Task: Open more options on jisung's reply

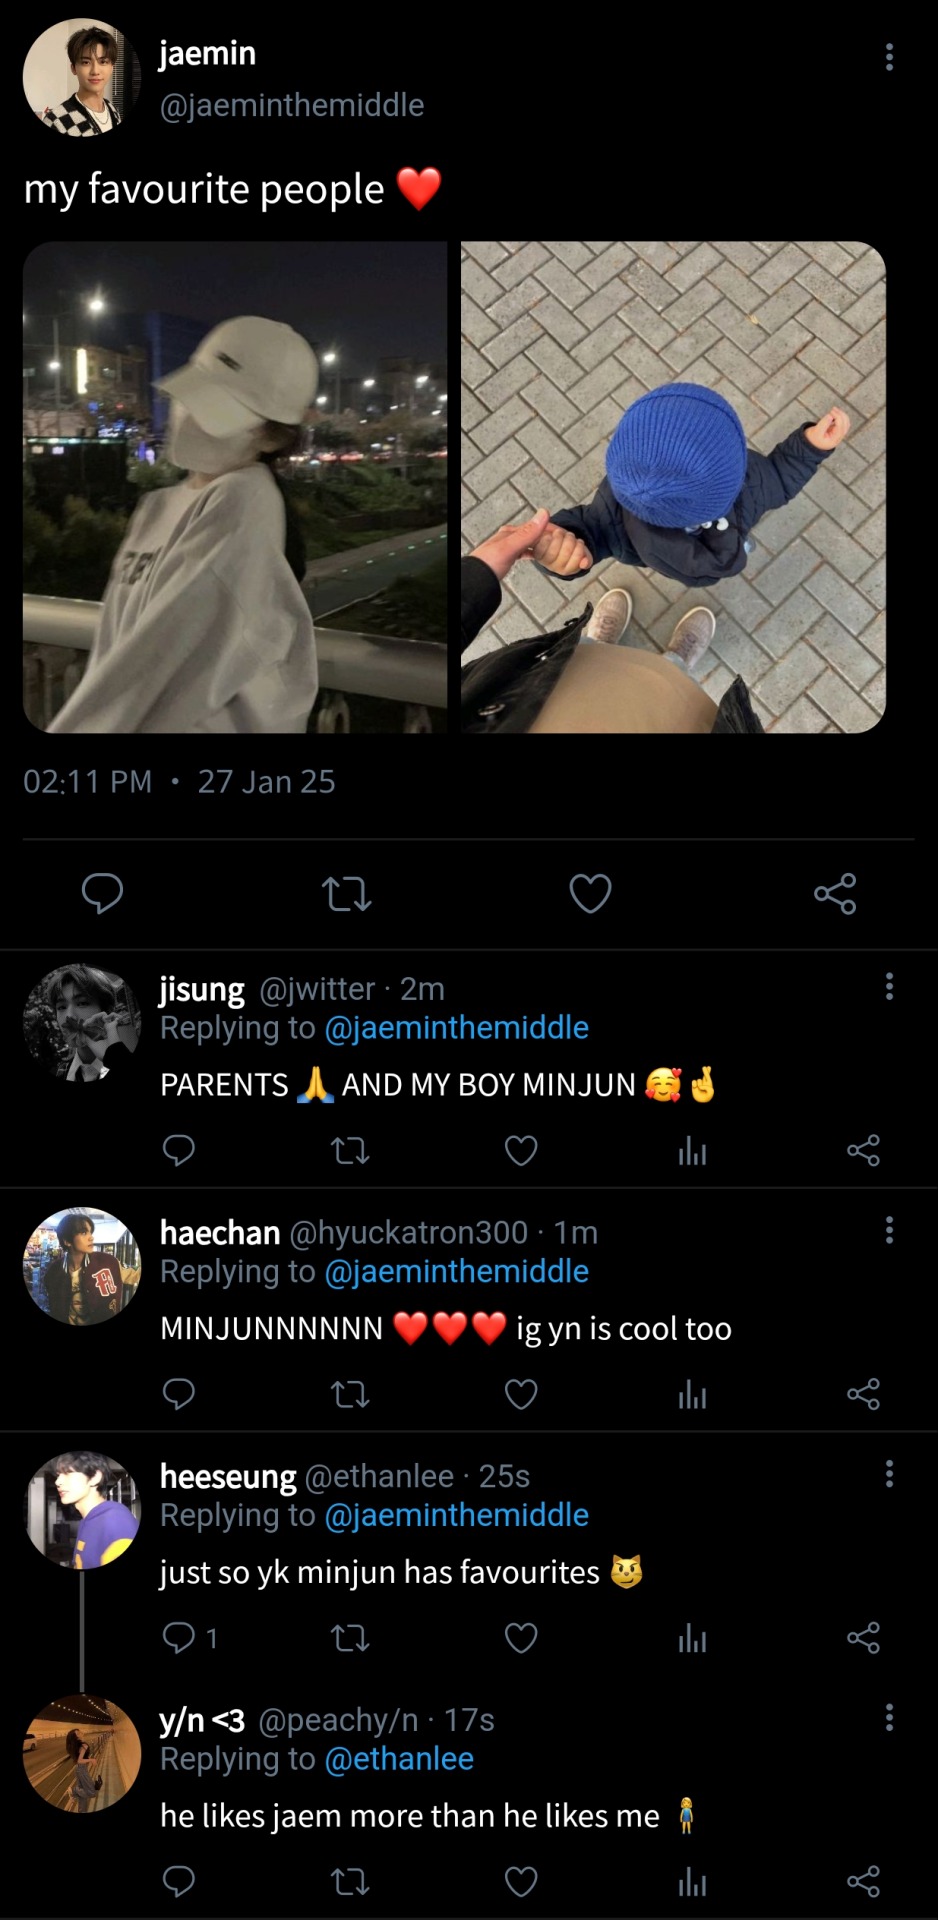Action: (x=888, y=987)
